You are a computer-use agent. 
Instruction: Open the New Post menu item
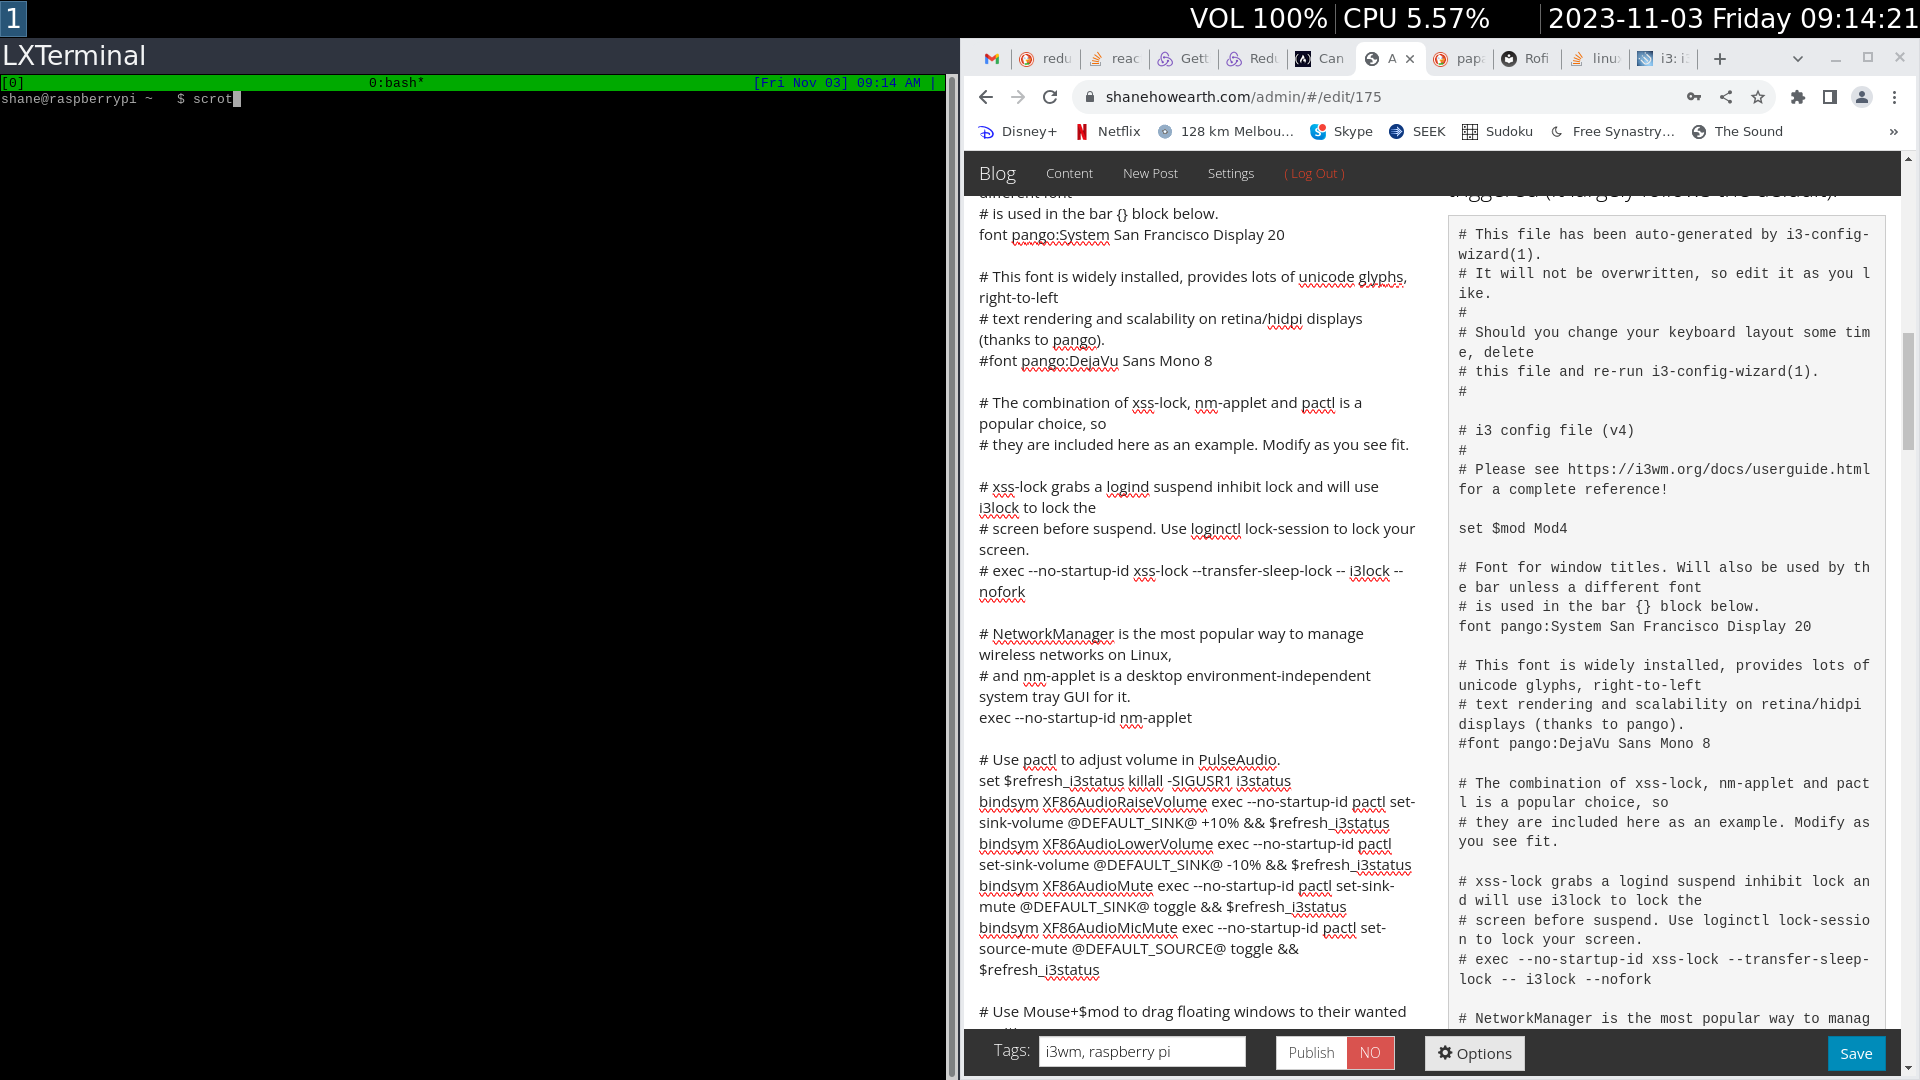1150,174
